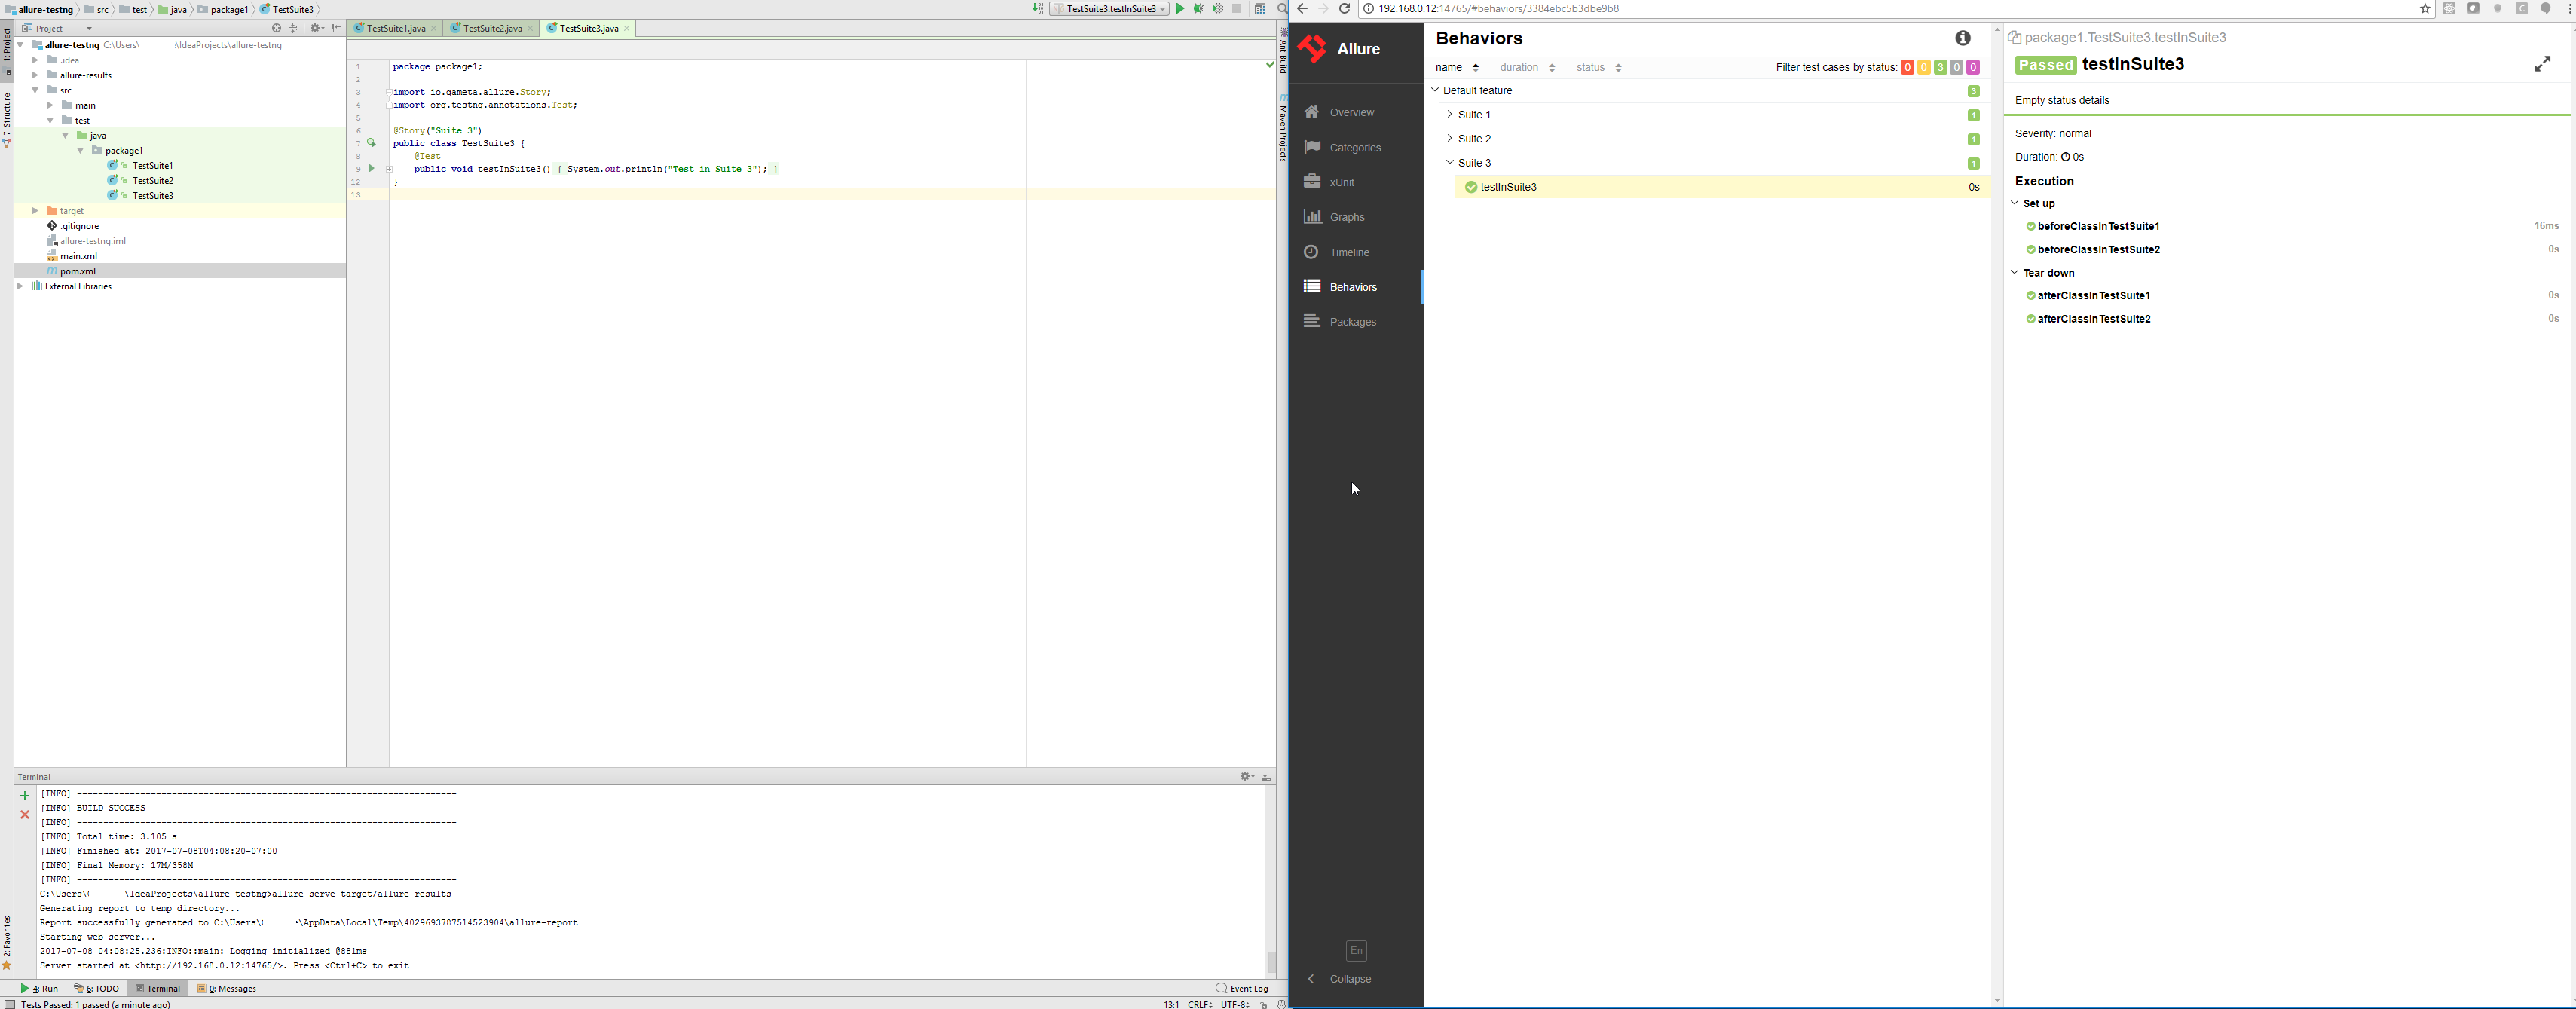Expand test details to fullscreen icon
Image resolution: width=2576 pixels, height=1009 pixels.
click(2542, 64)
